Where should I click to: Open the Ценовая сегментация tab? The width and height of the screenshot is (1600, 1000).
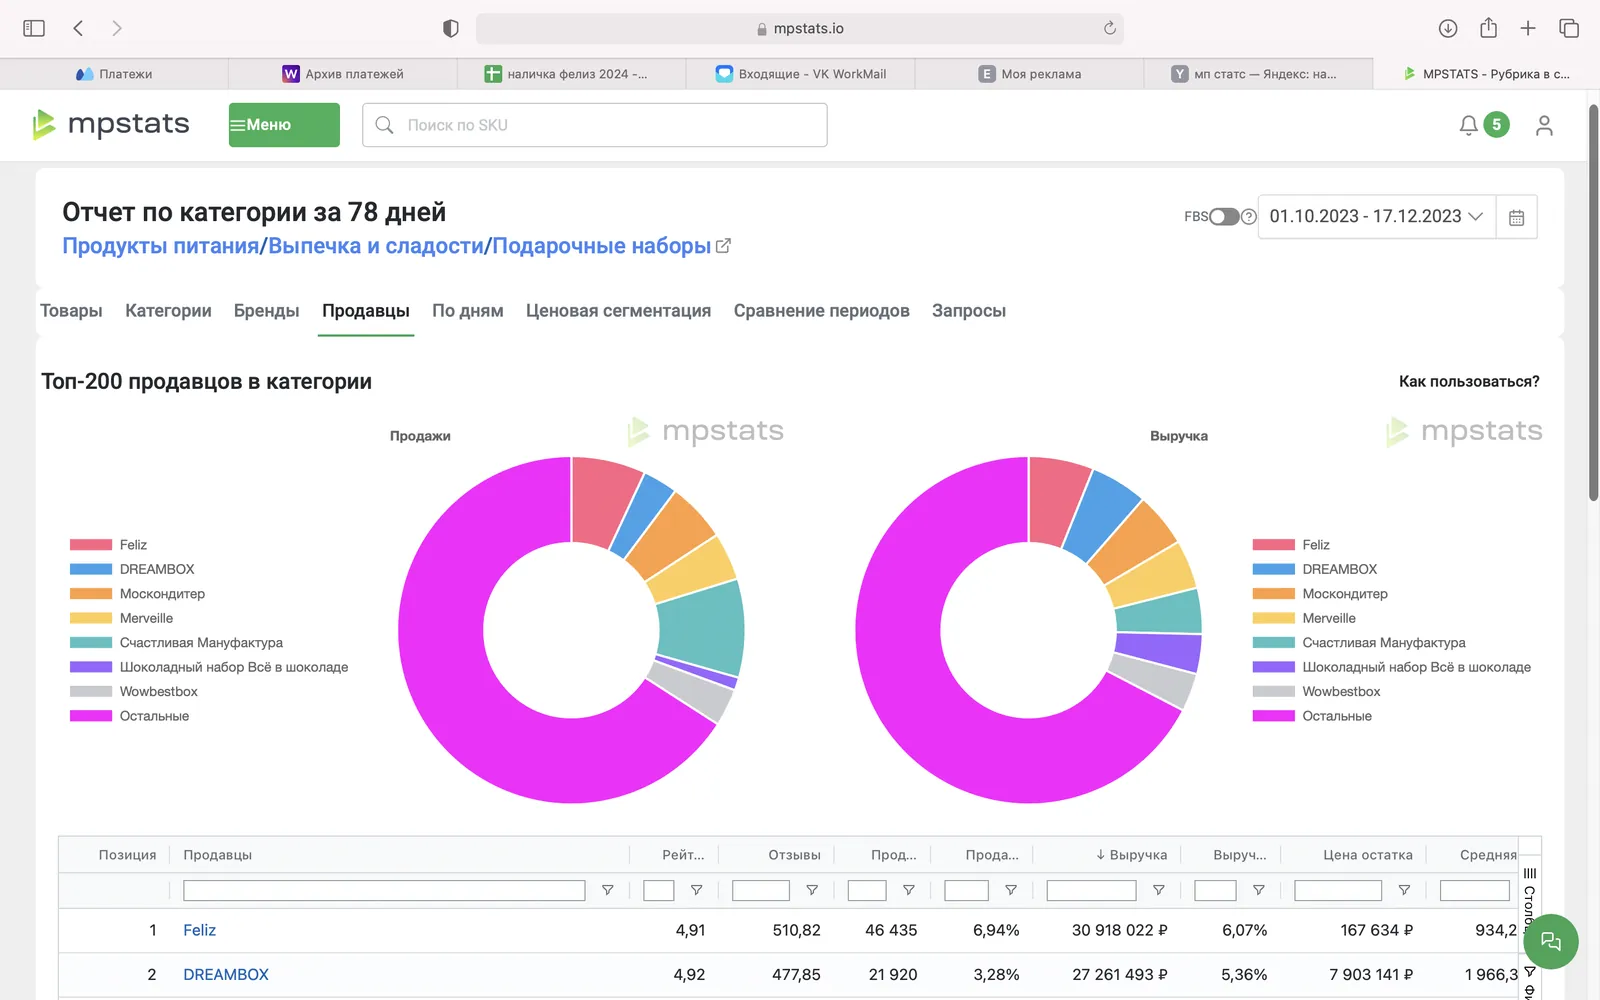coord(618,311)
